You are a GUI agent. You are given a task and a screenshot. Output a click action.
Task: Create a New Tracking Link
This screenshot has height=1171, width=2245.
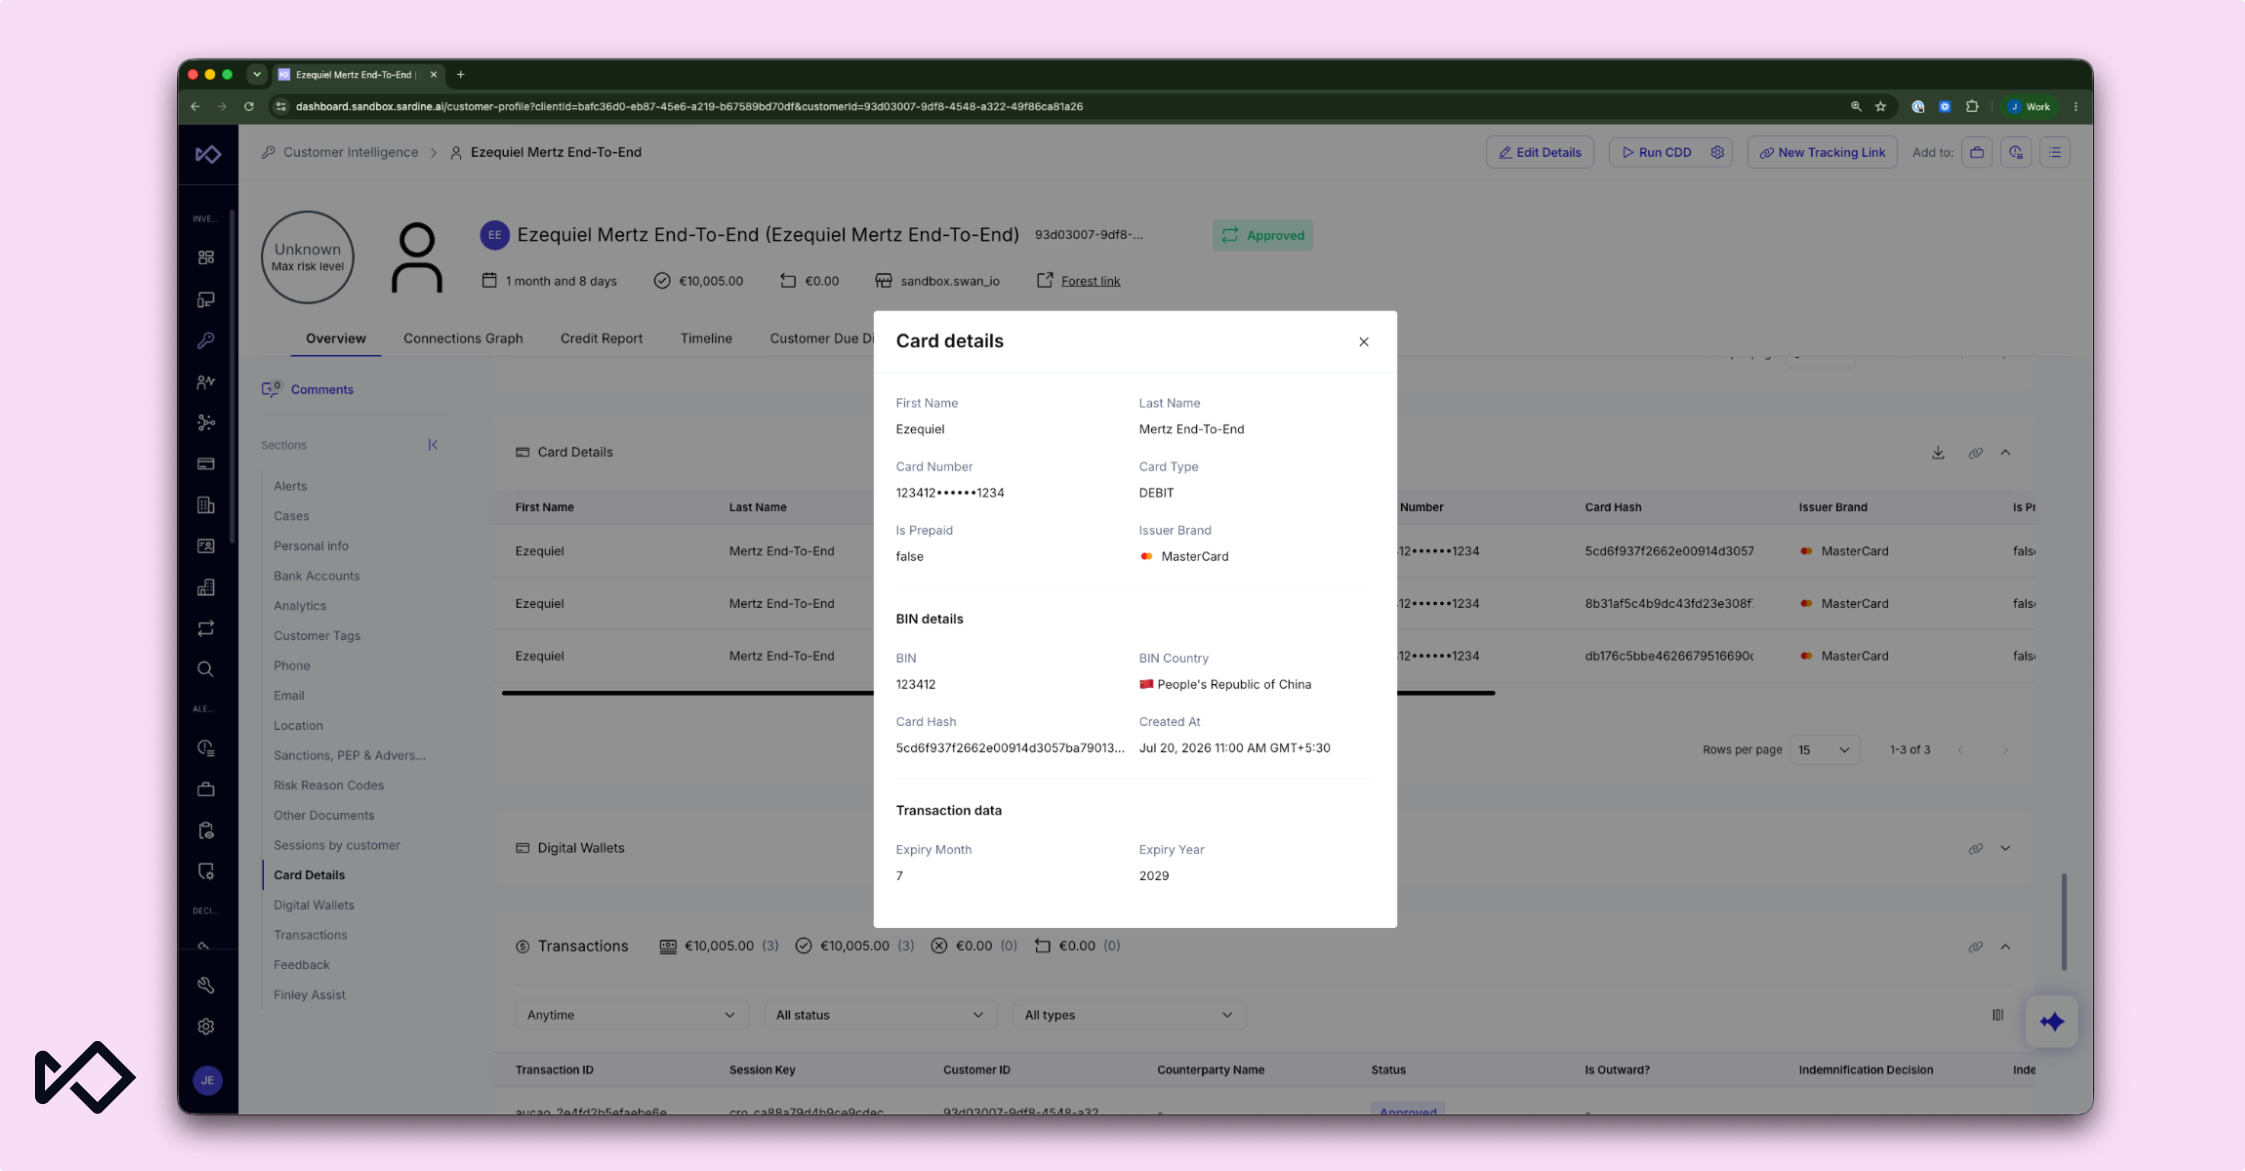coord(1822,152)
